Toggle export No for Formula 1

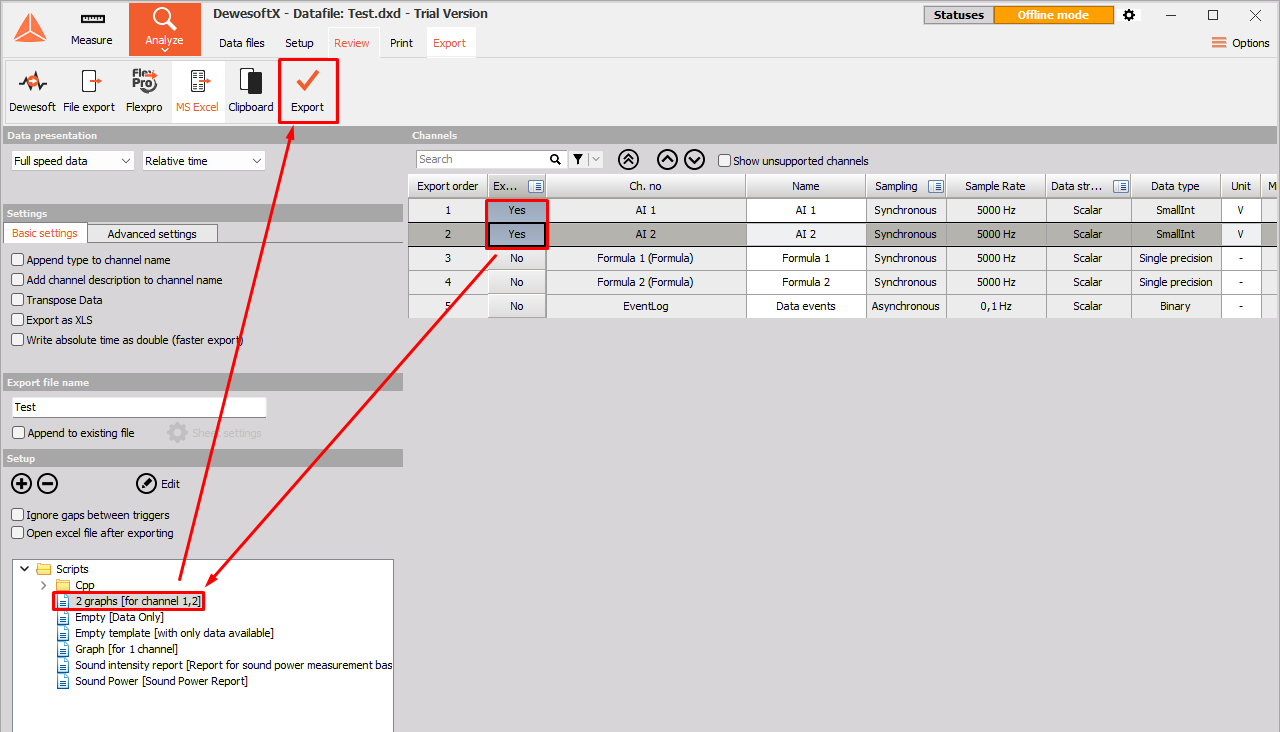(517, 258)
